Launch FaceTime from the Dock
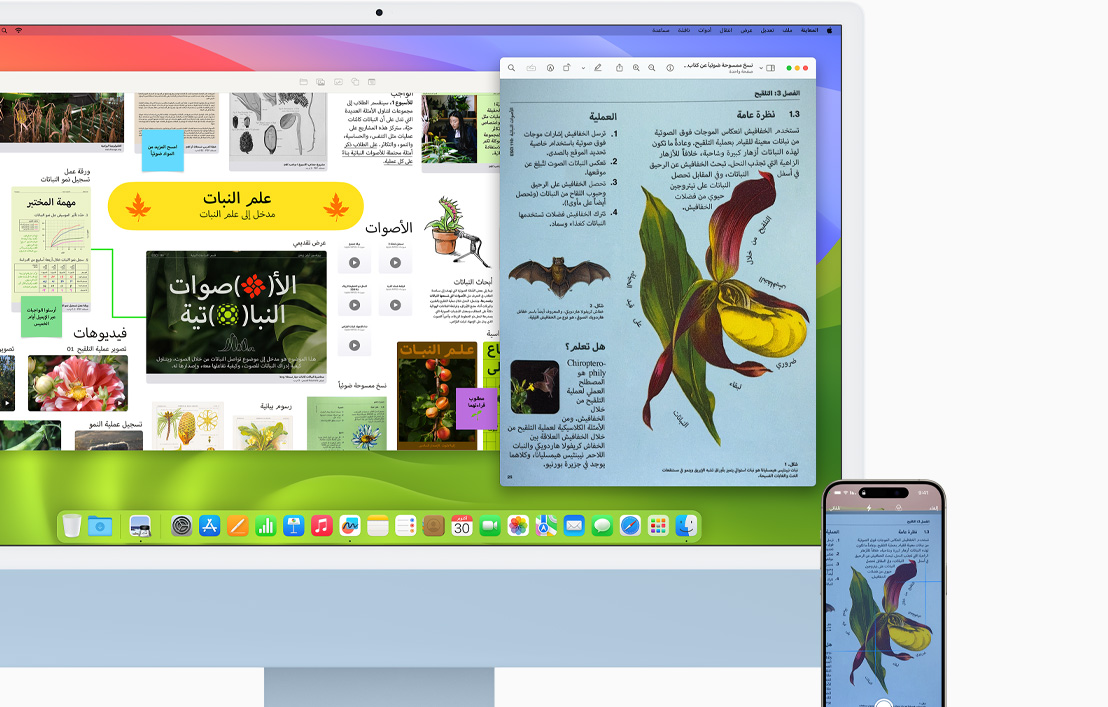Image resolution: width=1108 pixels, height=707 pixels. [490, 526]
